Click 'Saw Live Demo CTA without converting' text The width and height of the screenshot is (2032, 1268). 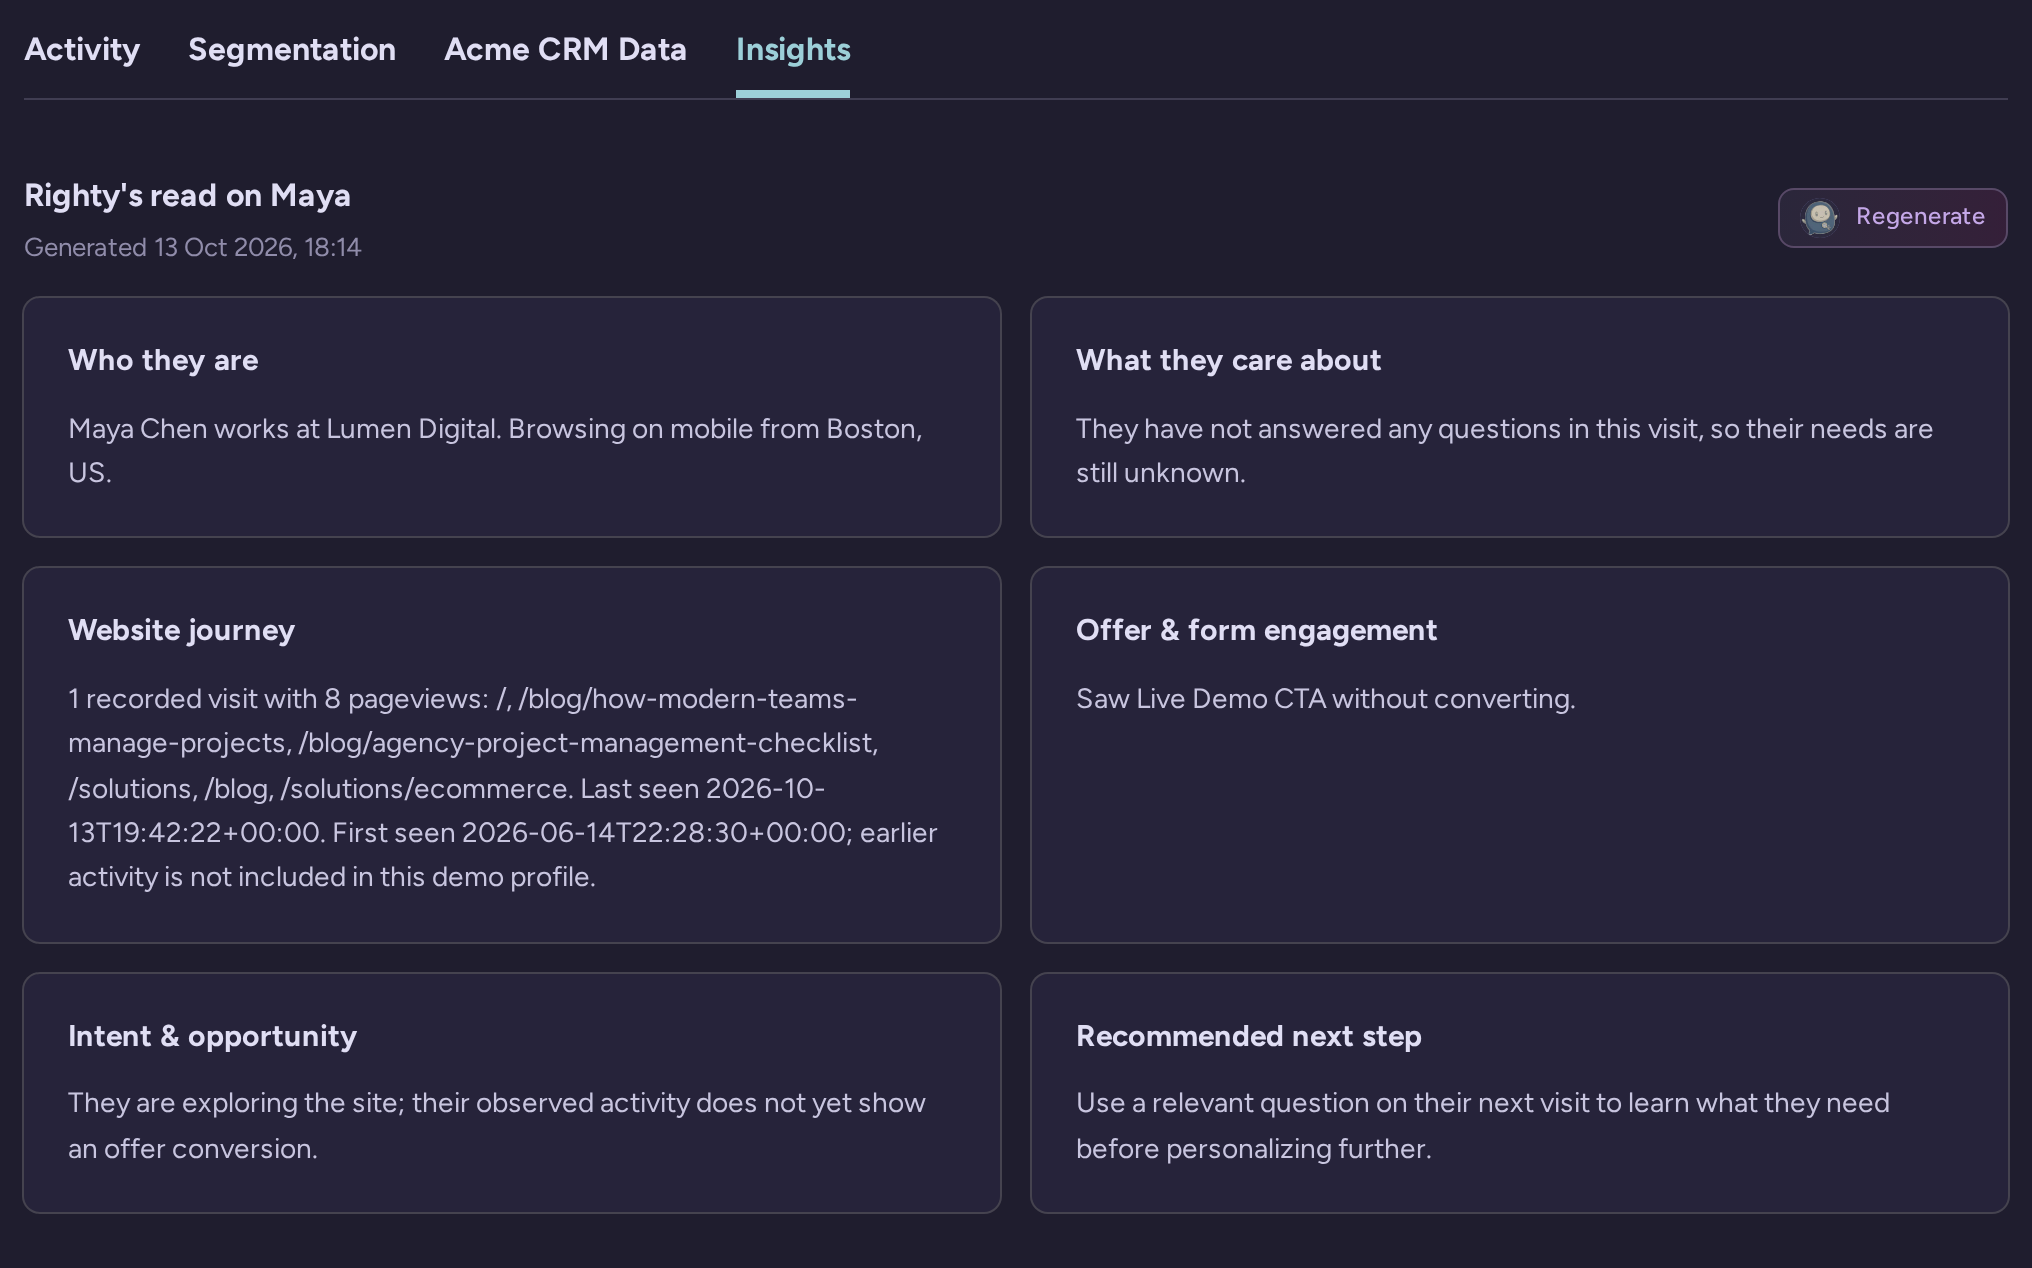tap(1325, 699)
